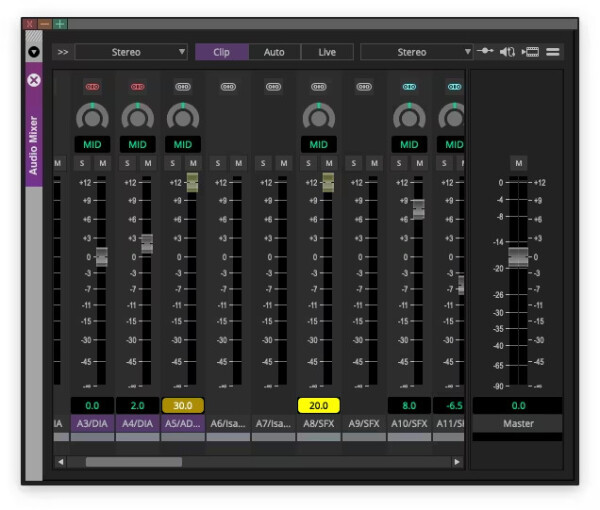Toggle the A10/SFX track link icon
The width and height of the screenshot is (600, 510).
point(409,87)
